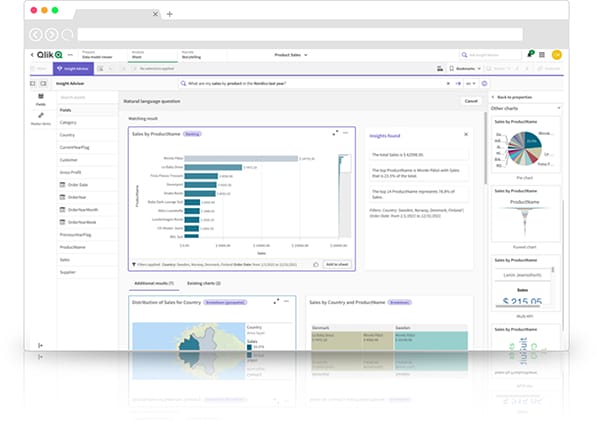The height and width of the screenshot is (429, 596).
Task: Expand Sales by ProductName chart to fullscreen
Action: click(x=335, y=133)
